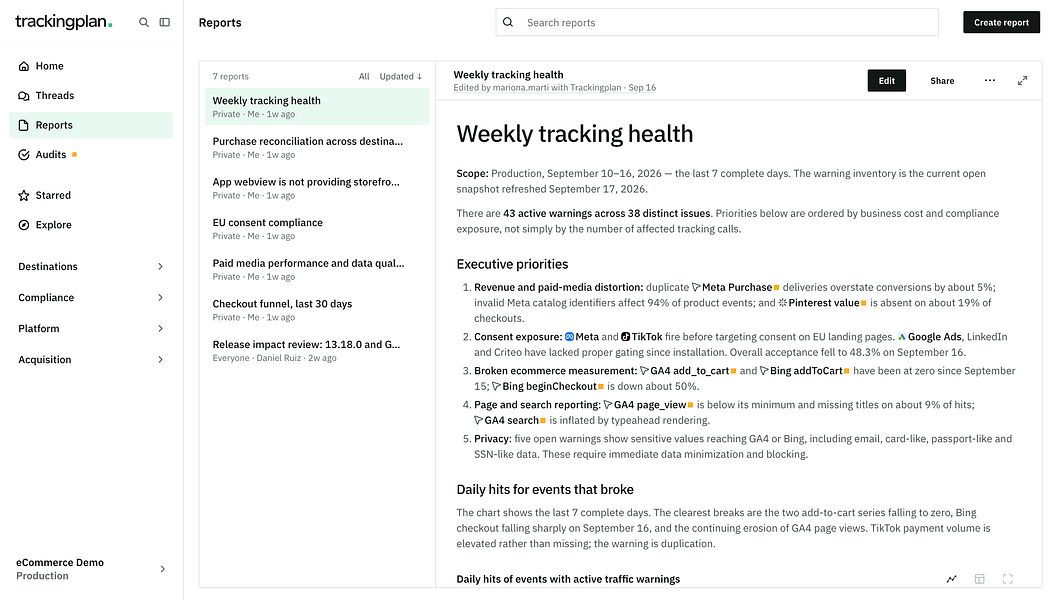1063x600 pixels.
Task: Open App webview not providing storefront report
Action: point(317,188)
